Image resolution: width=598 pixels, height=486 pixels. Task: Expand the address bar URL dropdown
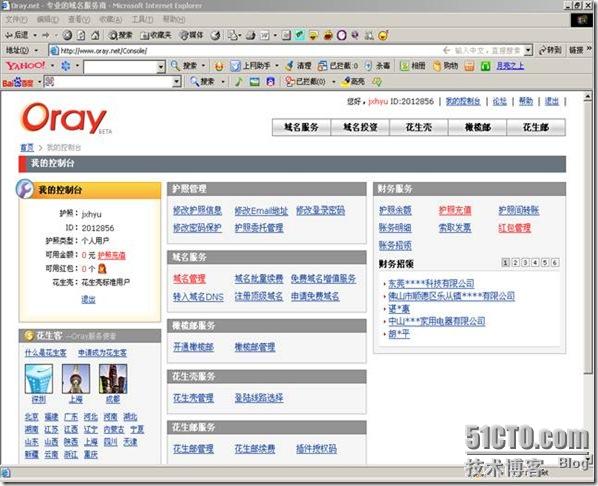pyautogui.click(x=528, y=50)
